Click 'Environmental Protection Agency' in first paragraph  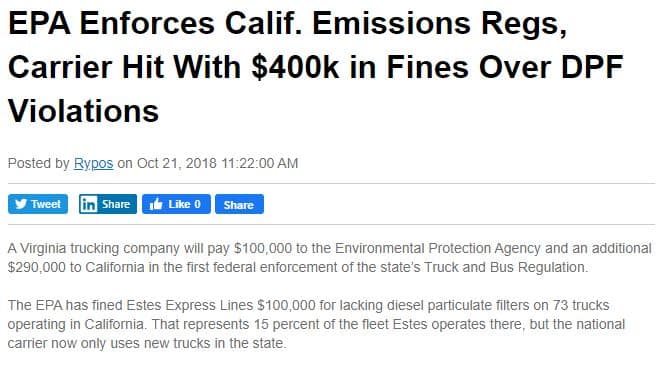437,248
